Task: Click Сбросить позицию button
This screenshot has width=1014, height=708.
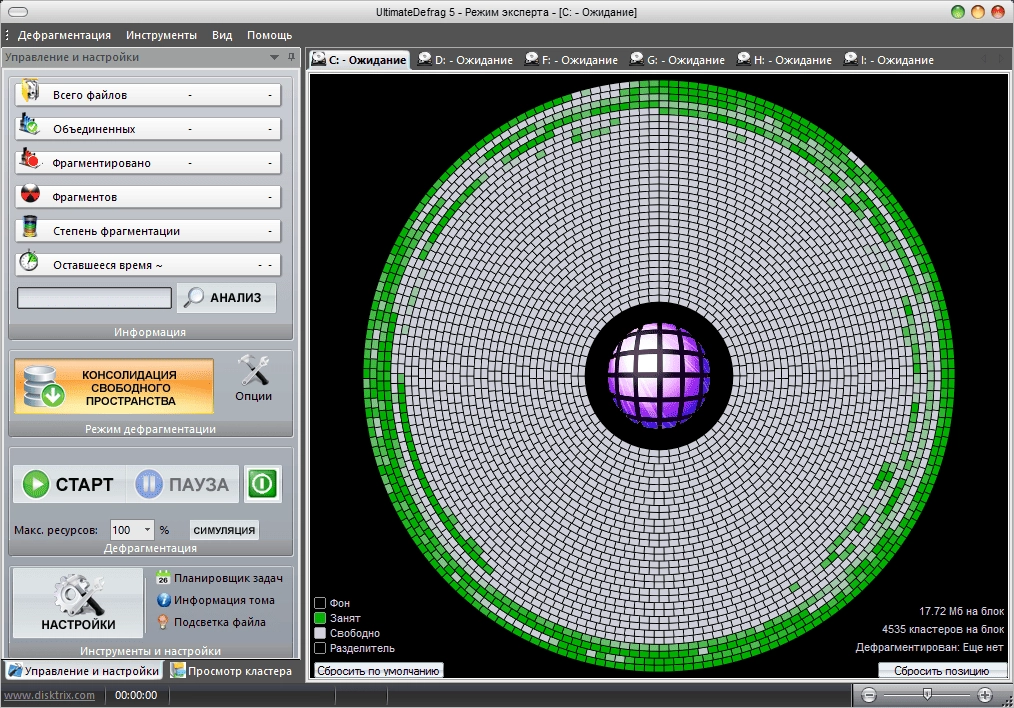Action: [x=942, y=670]
